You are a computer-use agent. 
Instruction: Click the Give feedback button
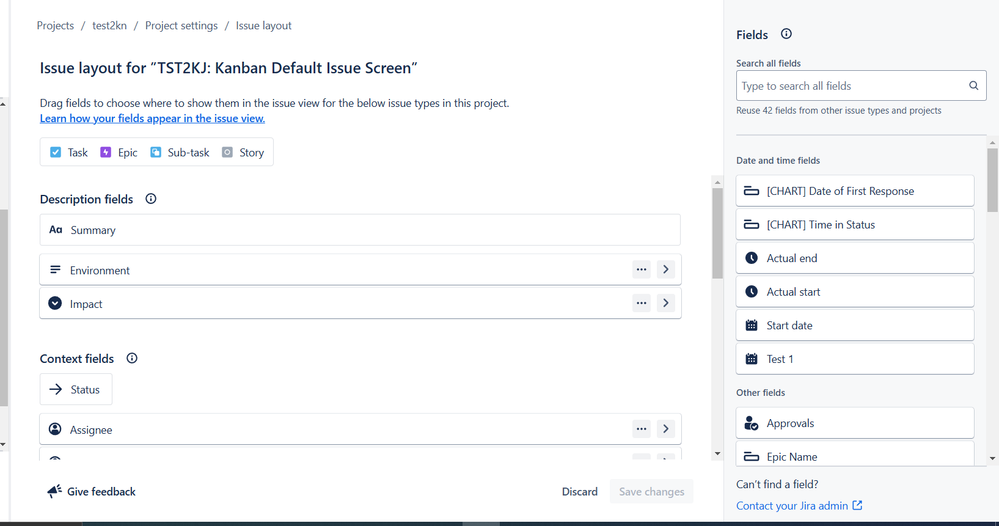[91, 492]
